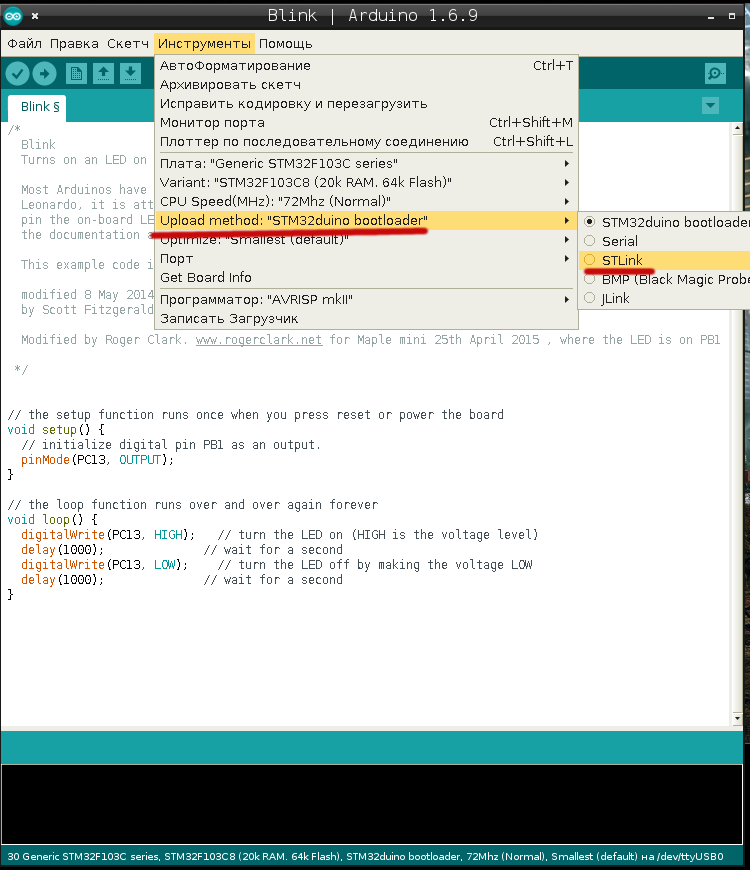Expand the Upload method submenu
This screenshot has width=750, height=870.
point(366,220)
